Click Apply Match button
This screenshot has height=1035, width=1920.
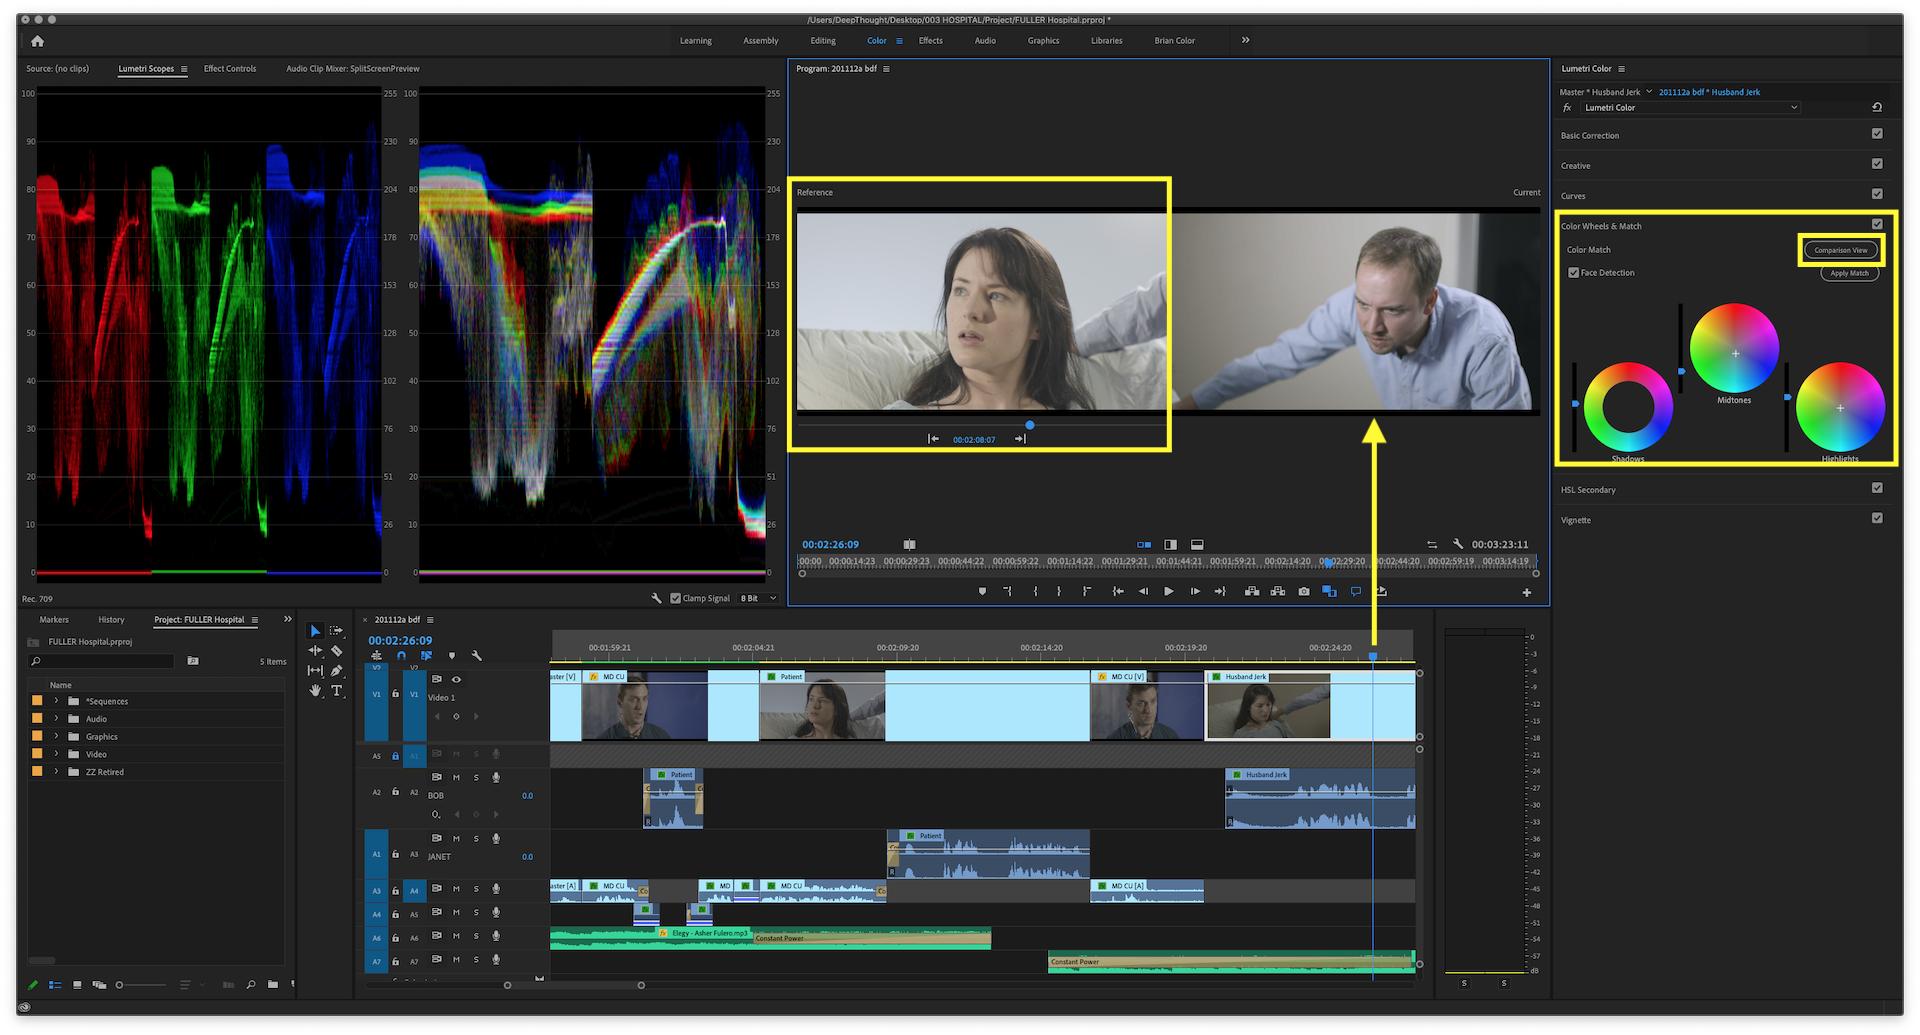[x=1849, y=273]
